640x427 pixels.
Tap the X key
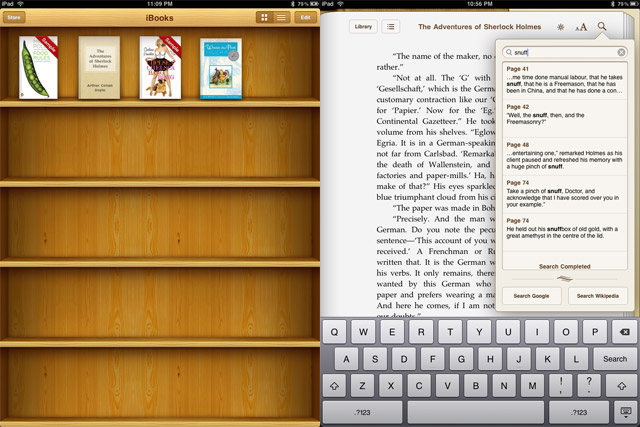[x=391, y=385]
